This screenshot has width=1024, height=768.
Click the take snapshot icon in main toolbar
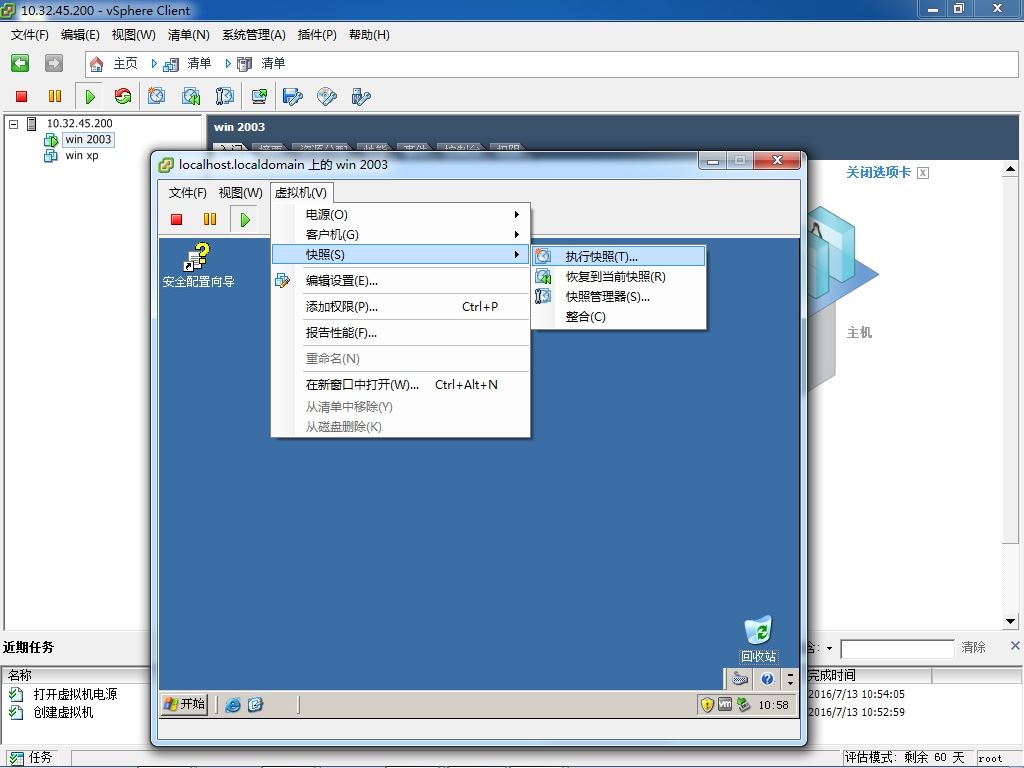[x=156, y=97]
